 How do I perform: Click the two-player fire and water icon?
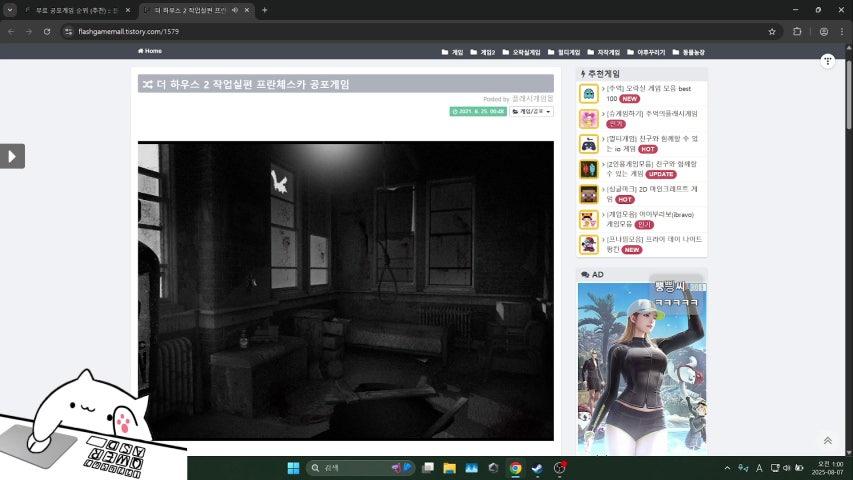tap(589, 169)
